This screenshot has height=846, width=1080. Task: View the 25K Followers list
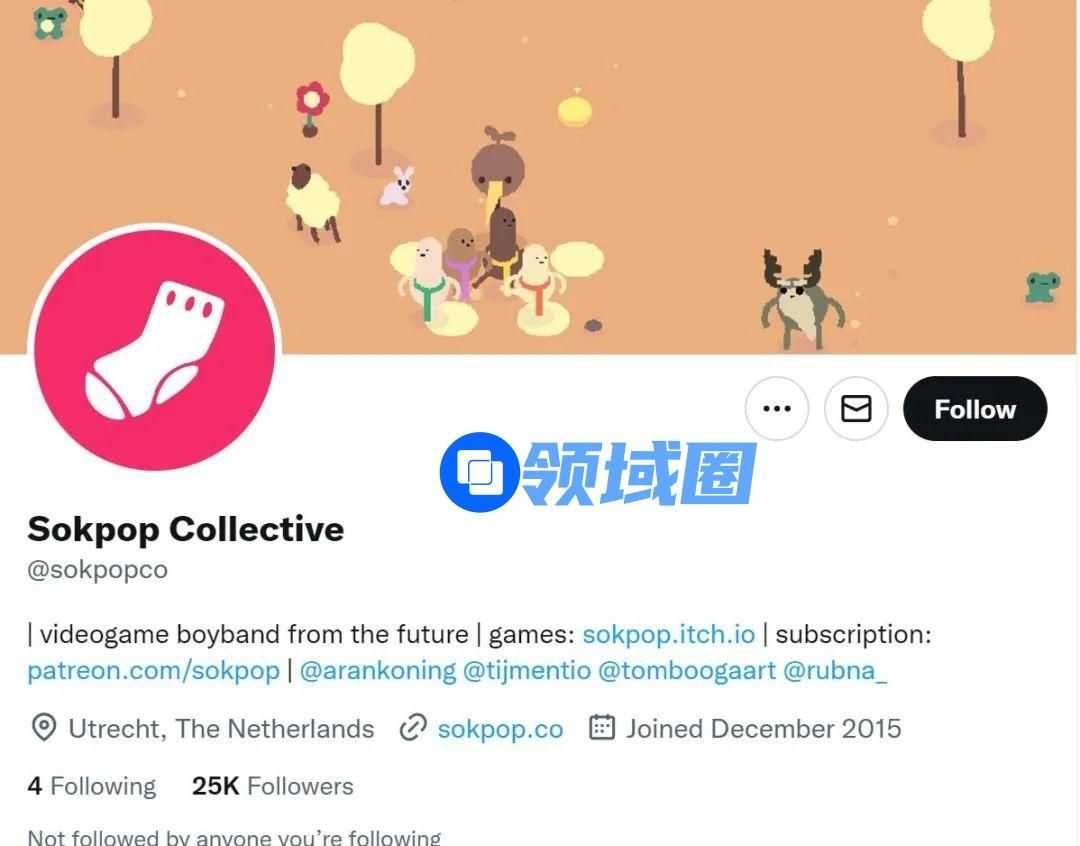[x=273, y=786]
